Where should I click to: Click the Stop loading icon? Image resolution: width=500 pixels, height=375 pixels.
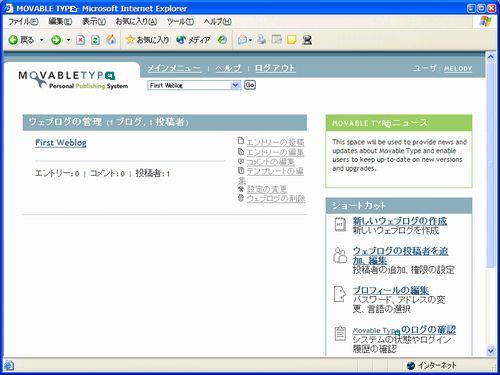click(80, 40)
